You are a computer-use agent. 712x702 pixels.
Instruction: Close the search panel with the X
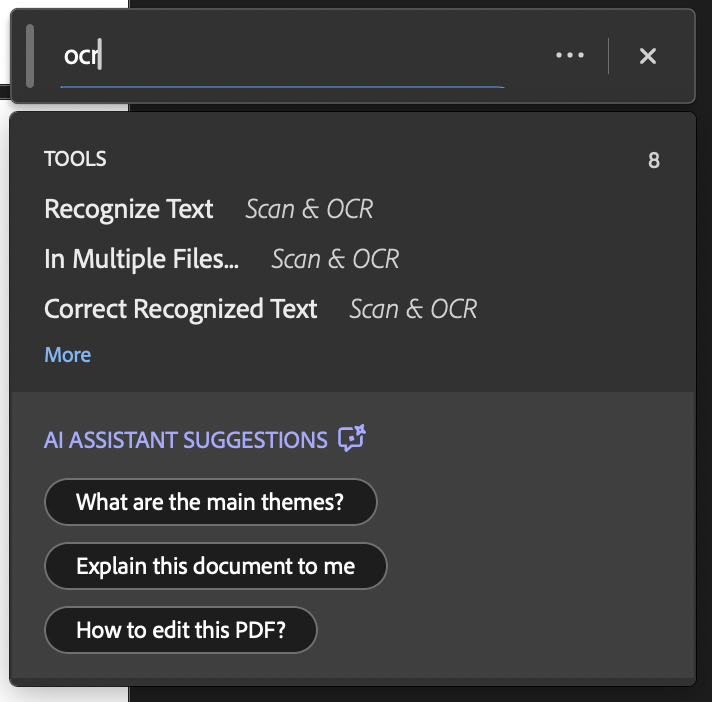tap(648, 56)
